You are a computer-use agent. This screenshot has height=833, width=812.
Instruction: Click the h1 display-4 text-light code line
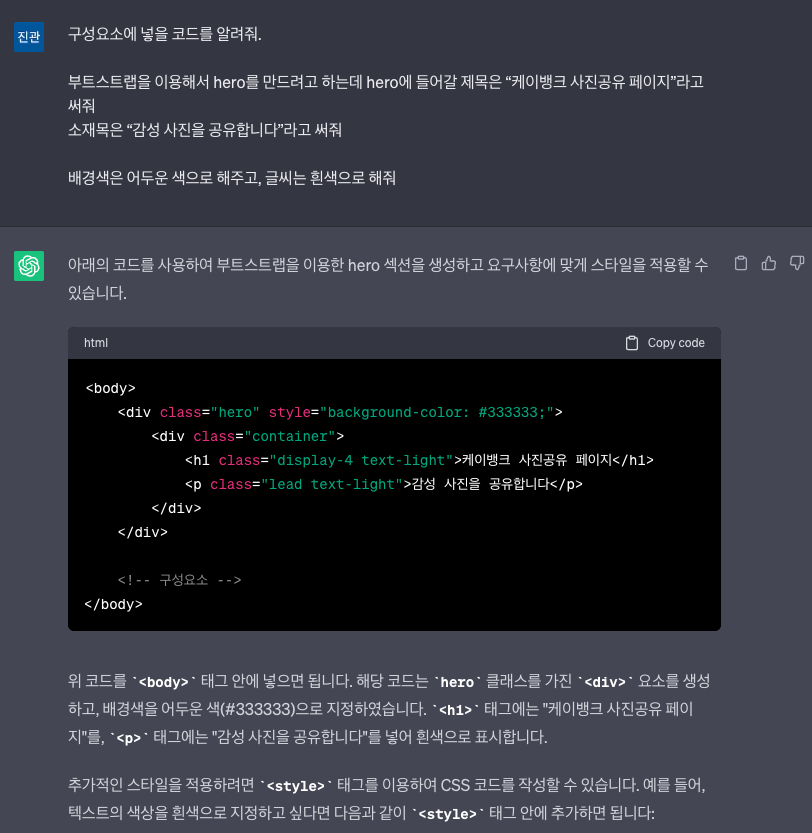coord(419,460)
